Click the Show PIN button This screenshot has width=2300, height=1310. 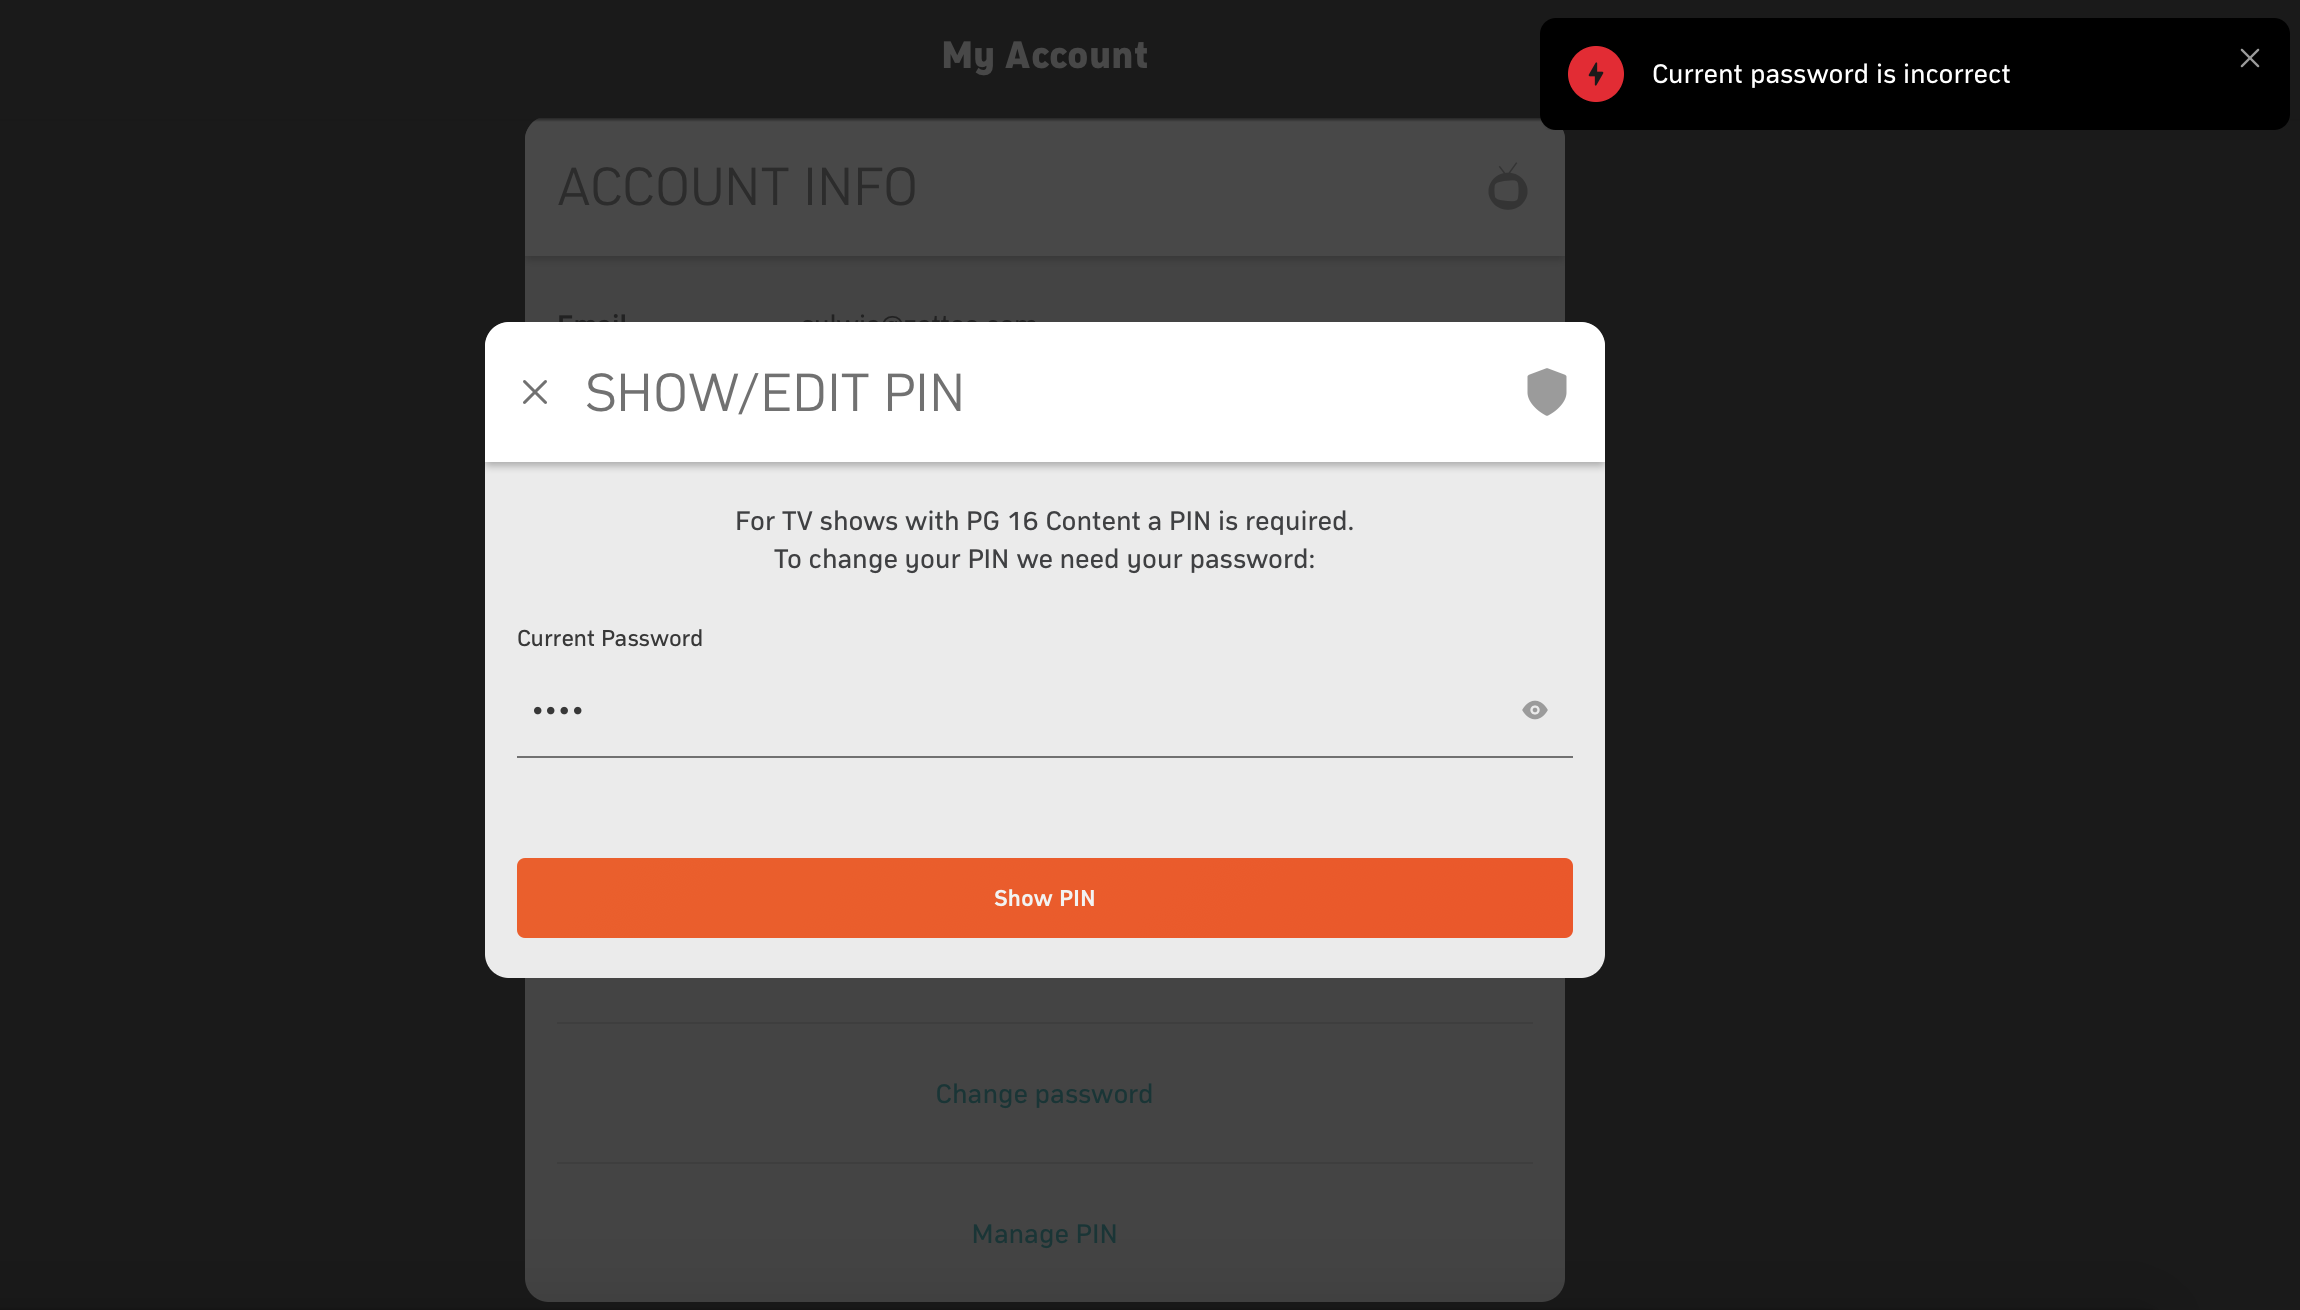point(1044,898)
